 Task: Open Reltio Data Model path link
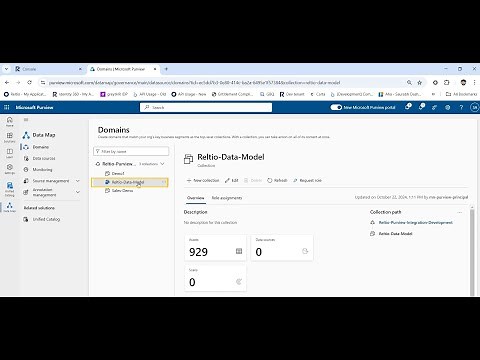click(395, 234)
